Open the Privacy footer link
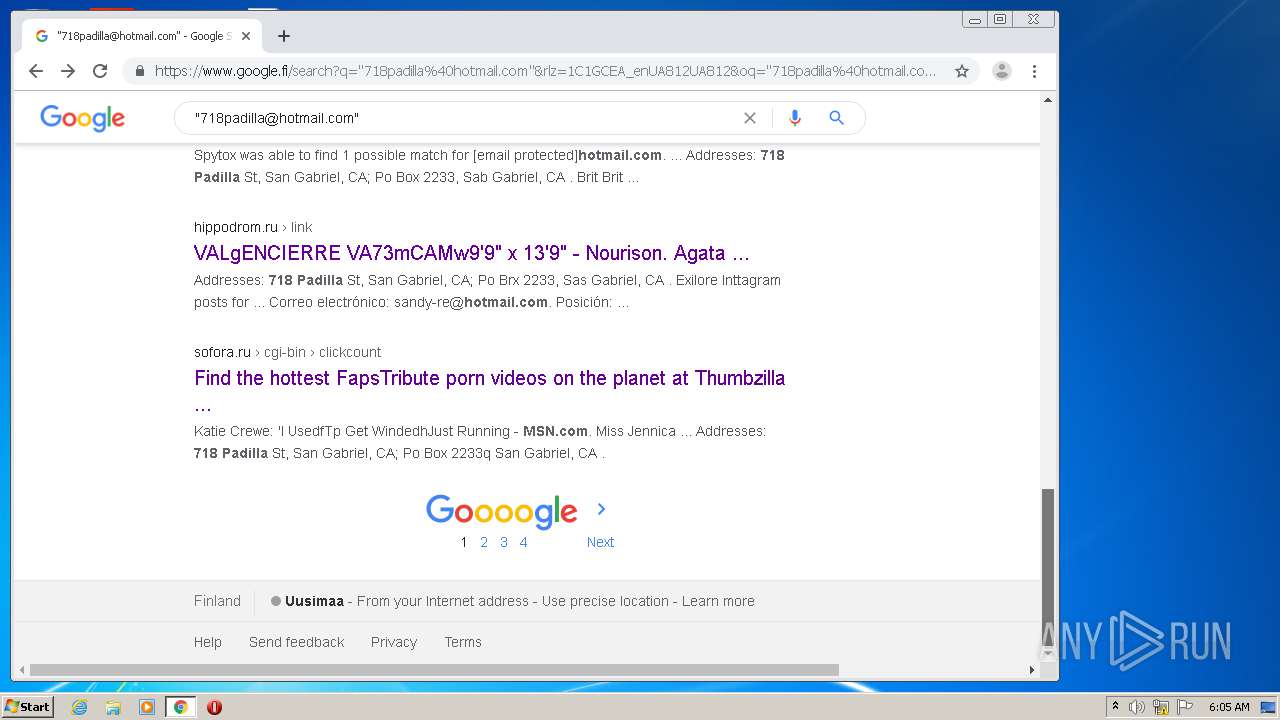1280x720 pixels. [x=394, y=642]
